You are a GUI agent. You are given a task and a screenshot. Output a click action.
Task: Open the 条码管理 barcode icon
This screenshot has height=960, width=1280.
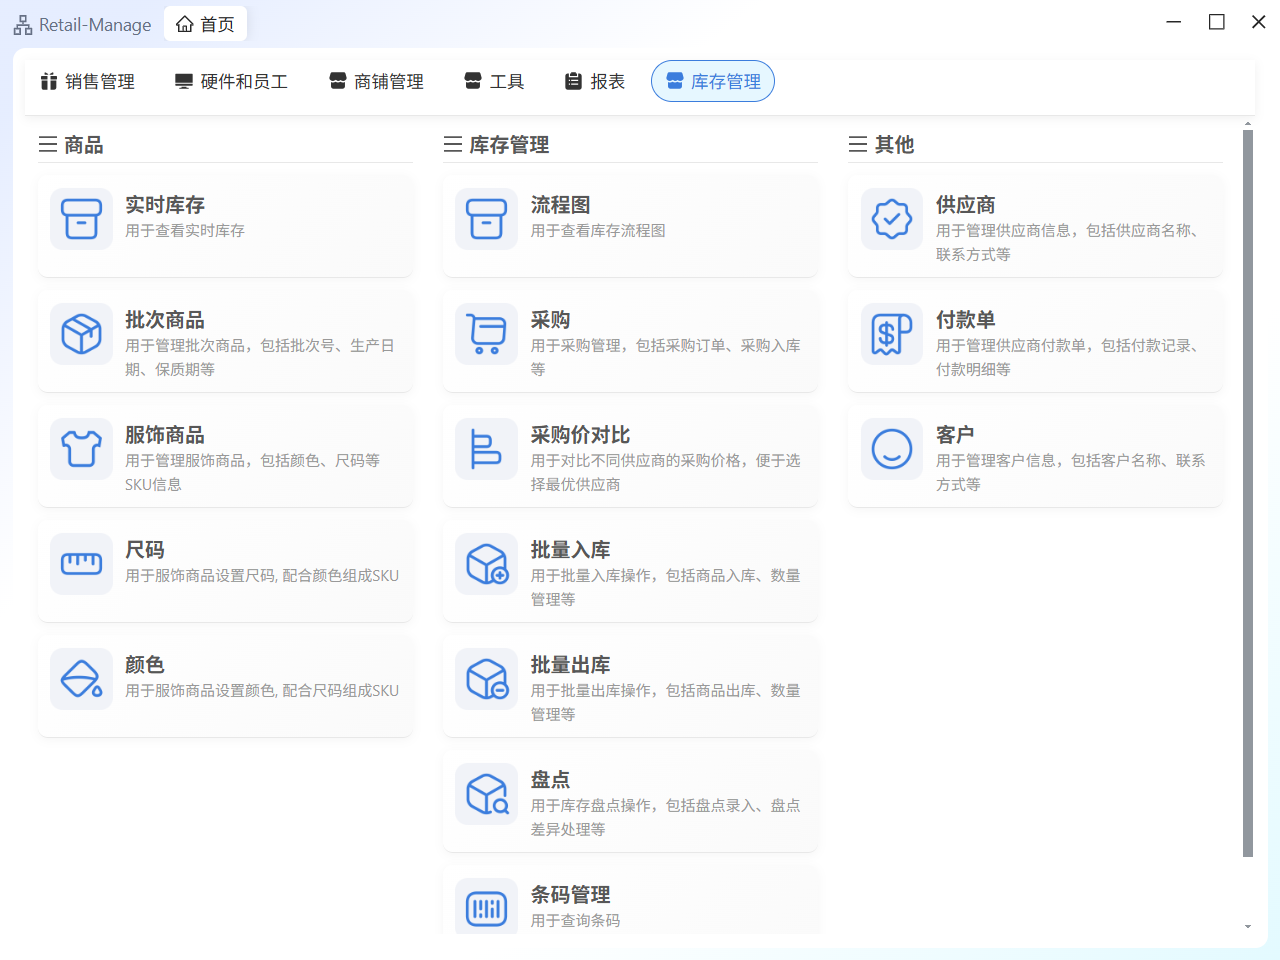pyautogui.click(x=486, y=908)
